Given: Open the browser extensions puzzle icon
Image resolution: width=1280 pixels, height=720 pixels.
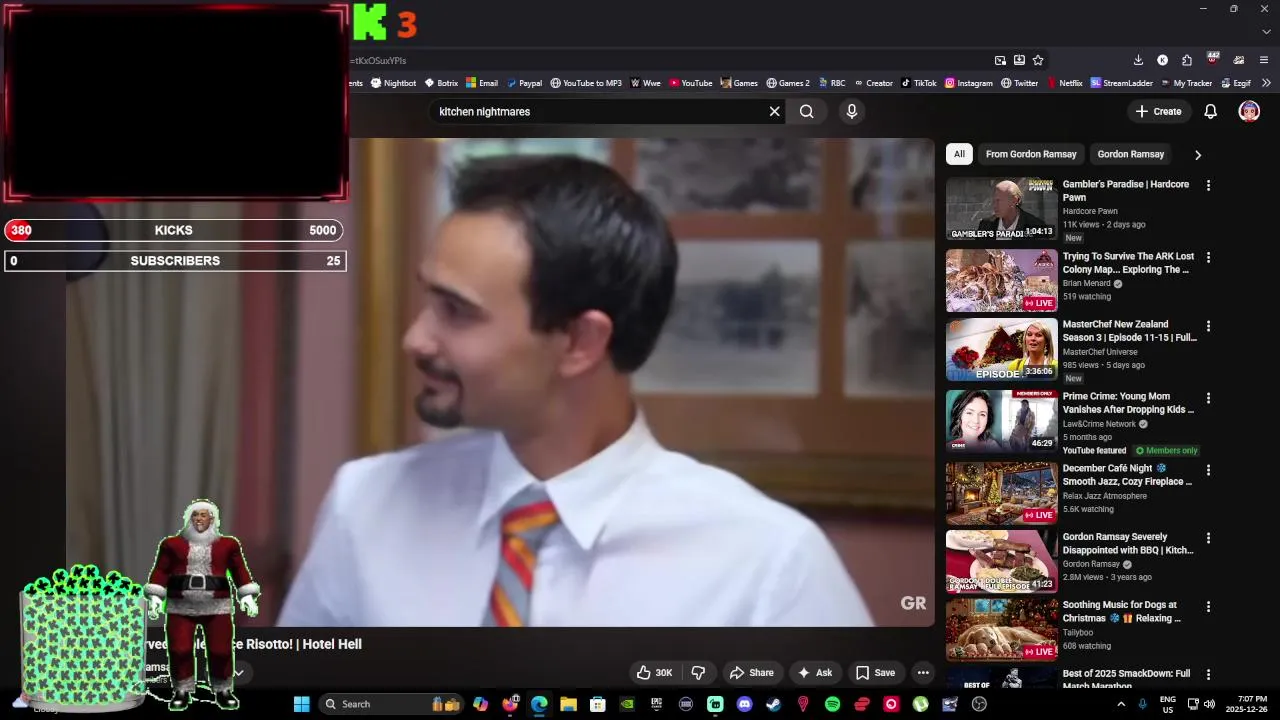Looking at the screenshot, I should click(1187, 60).
